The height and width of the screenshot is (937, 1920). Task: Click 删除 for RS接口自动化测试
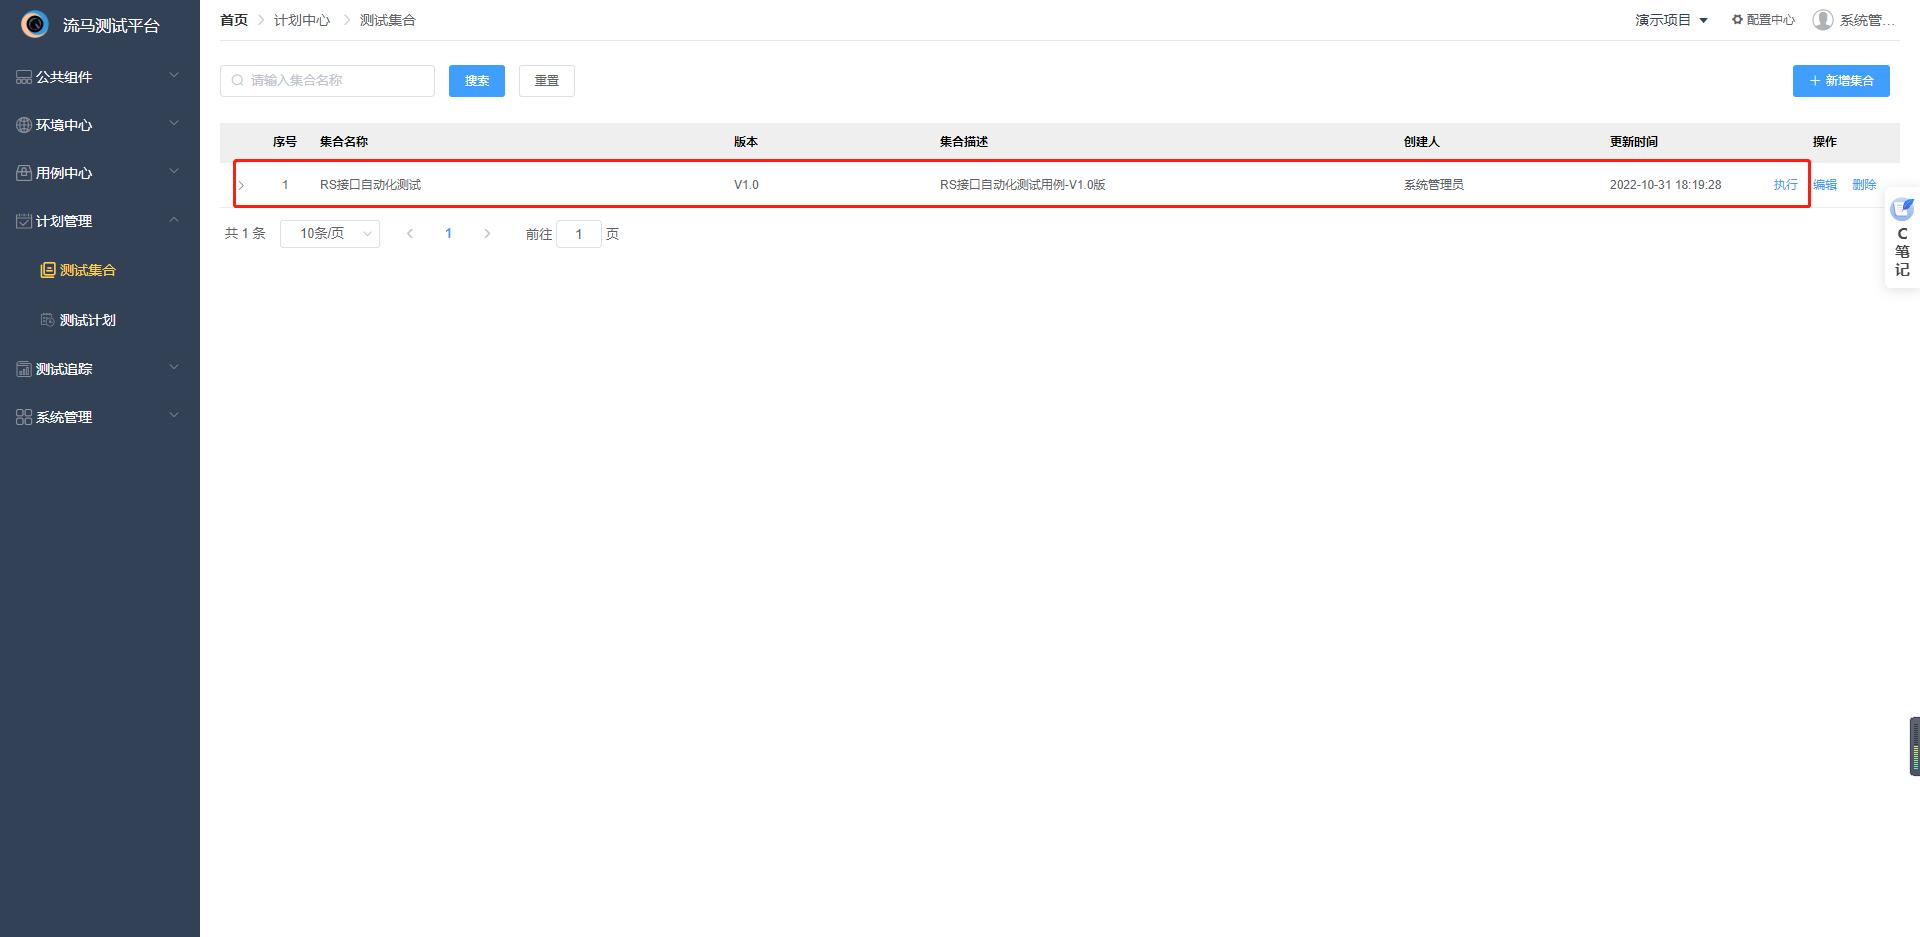(x=1864, y=185)
